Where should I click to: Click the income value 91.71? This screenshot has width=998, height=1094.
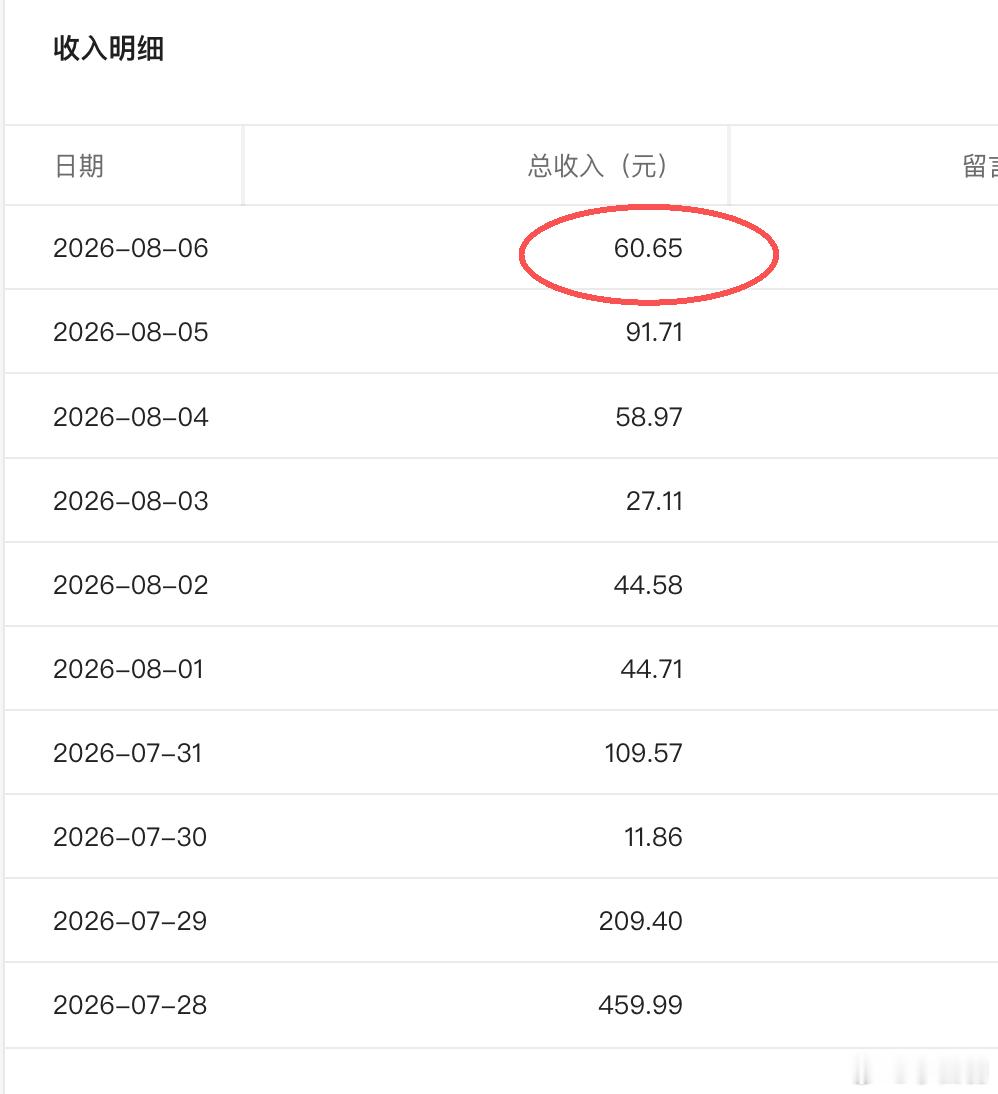click(x=654, y=332)
